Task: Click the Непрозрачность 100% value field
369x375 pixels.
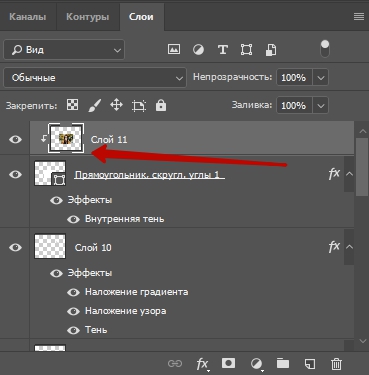Action: pos(294,78)
